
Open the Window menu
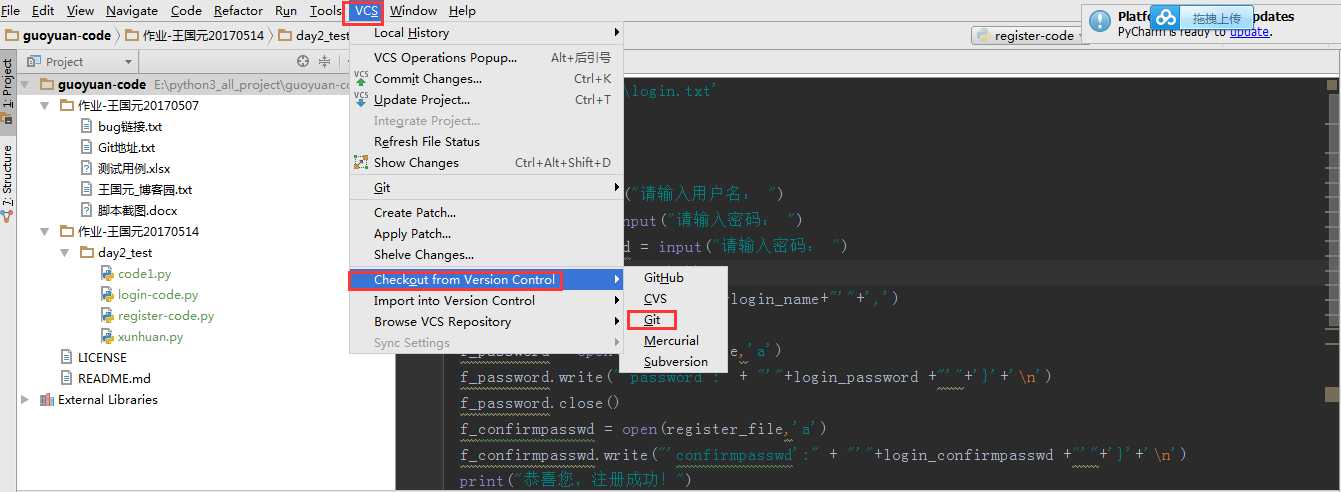coord(413,10)
